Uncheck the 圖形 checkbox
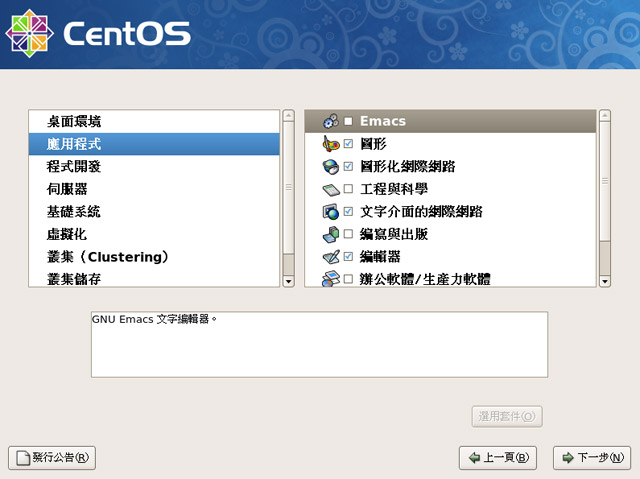640x479 pixels. (x=348, y=144)
